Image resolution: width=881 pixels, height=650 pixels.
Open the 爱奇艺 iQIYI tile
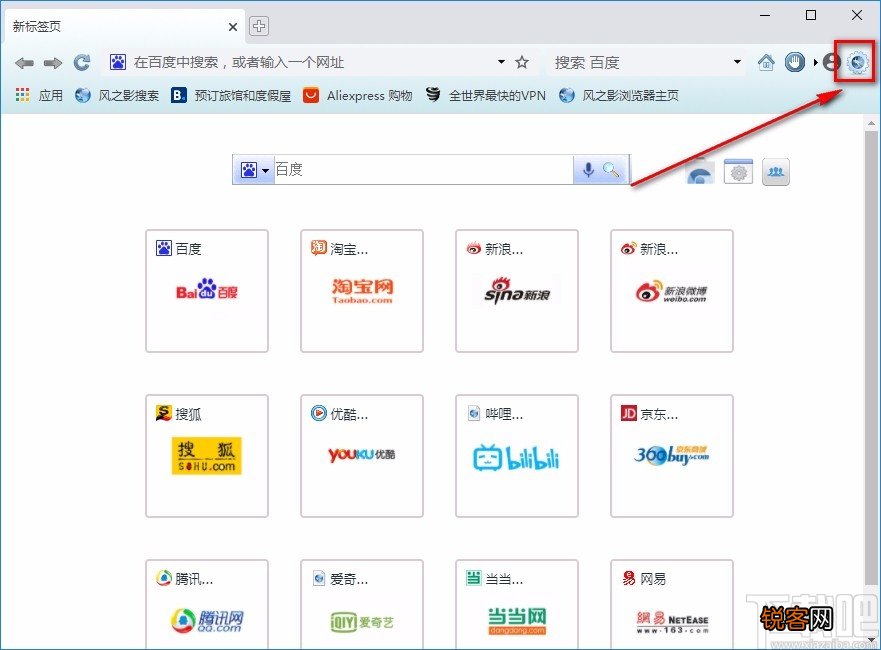tap(362, 604)
